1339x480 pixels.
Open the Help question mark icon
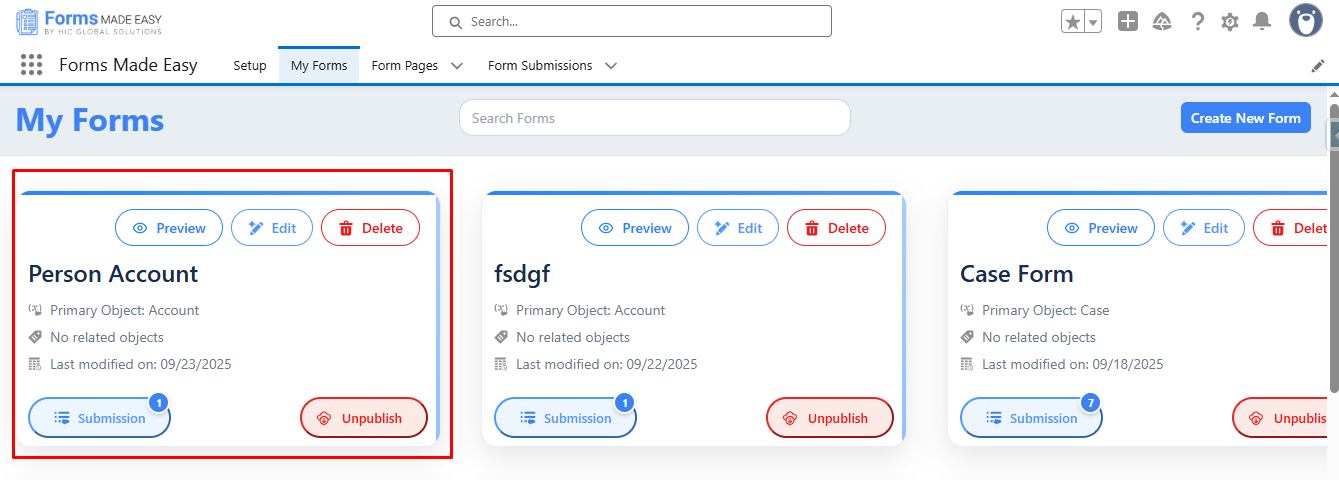point(1197,21)
